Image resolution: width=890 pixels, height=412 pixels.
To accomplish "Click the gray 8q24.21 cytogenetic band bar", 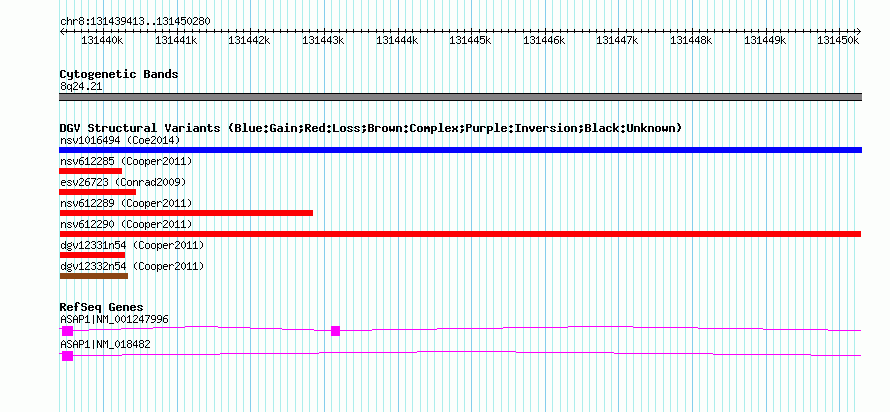I will pos(460,97).
